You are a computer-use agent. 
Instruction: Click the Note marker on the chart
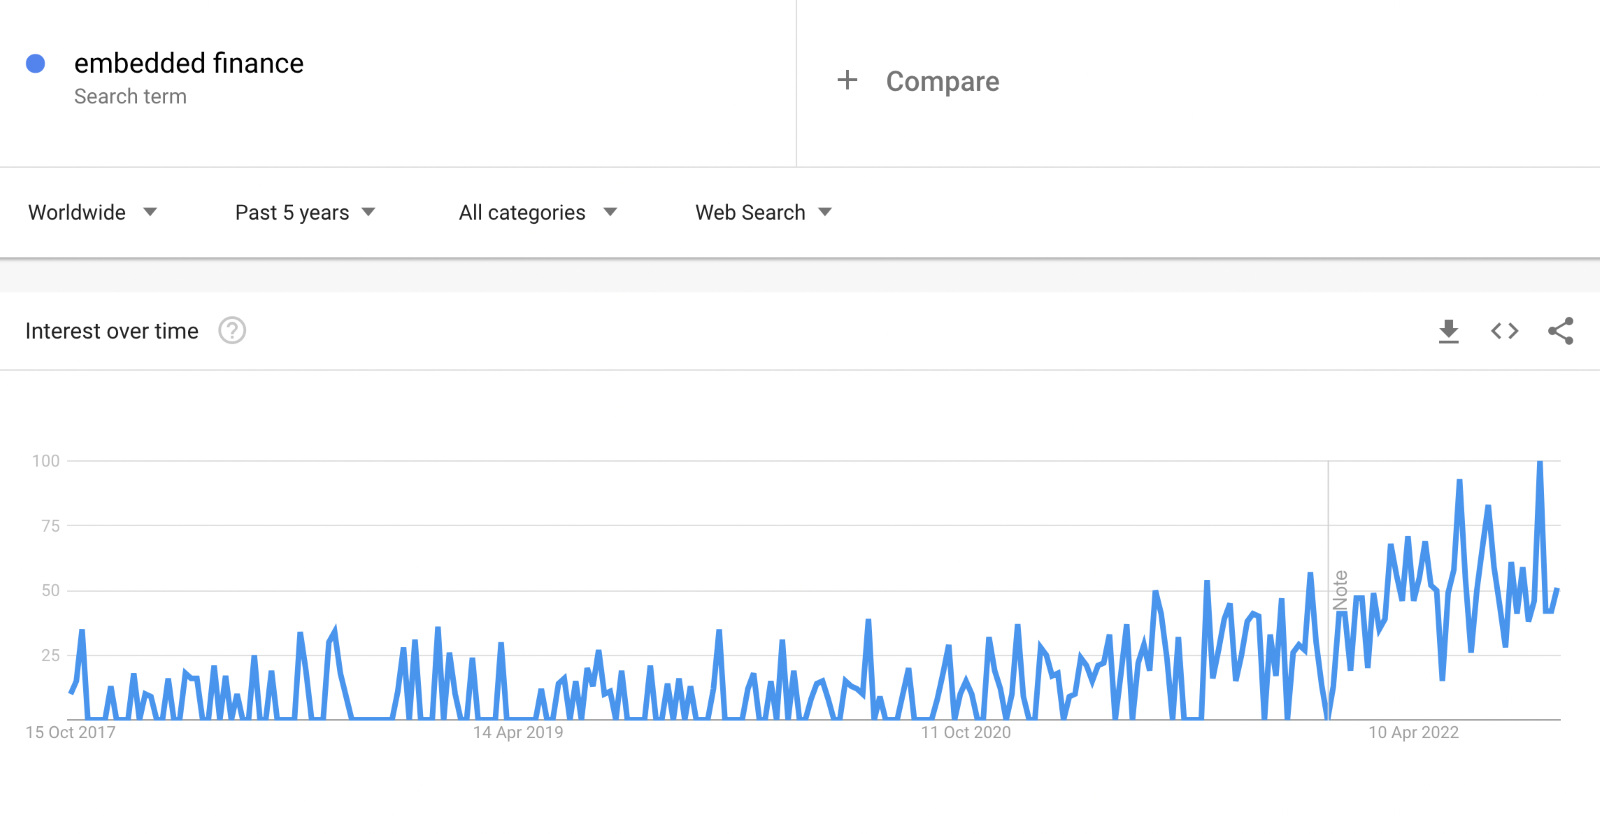point(1340,590)
